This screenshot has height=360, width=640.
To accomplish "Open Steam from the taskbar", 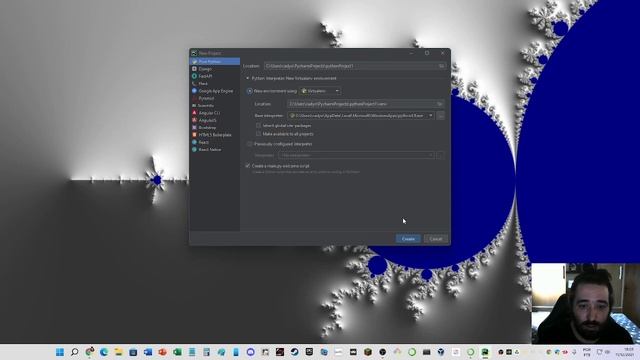I will 294,352.
